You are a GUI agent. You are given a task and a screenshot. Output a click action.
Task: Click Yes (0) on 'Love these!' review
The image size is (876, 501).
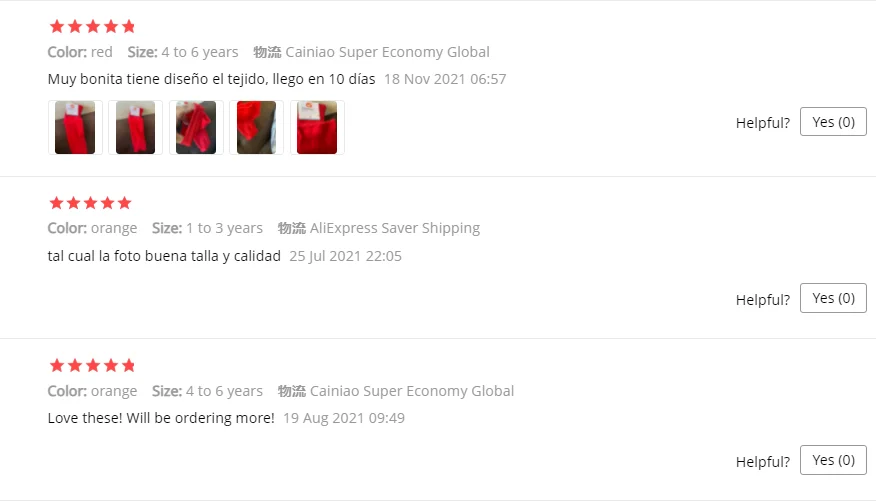pos(833,460)
